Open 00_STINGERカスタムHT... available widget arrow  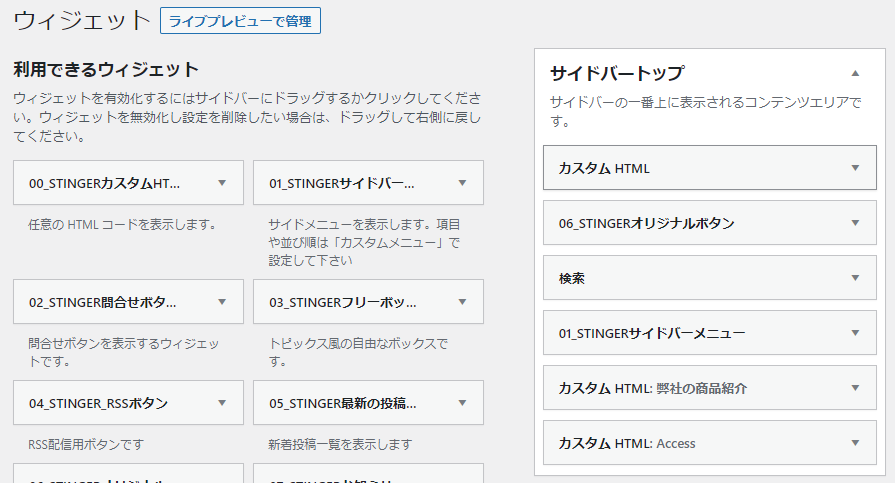[222, 183]
